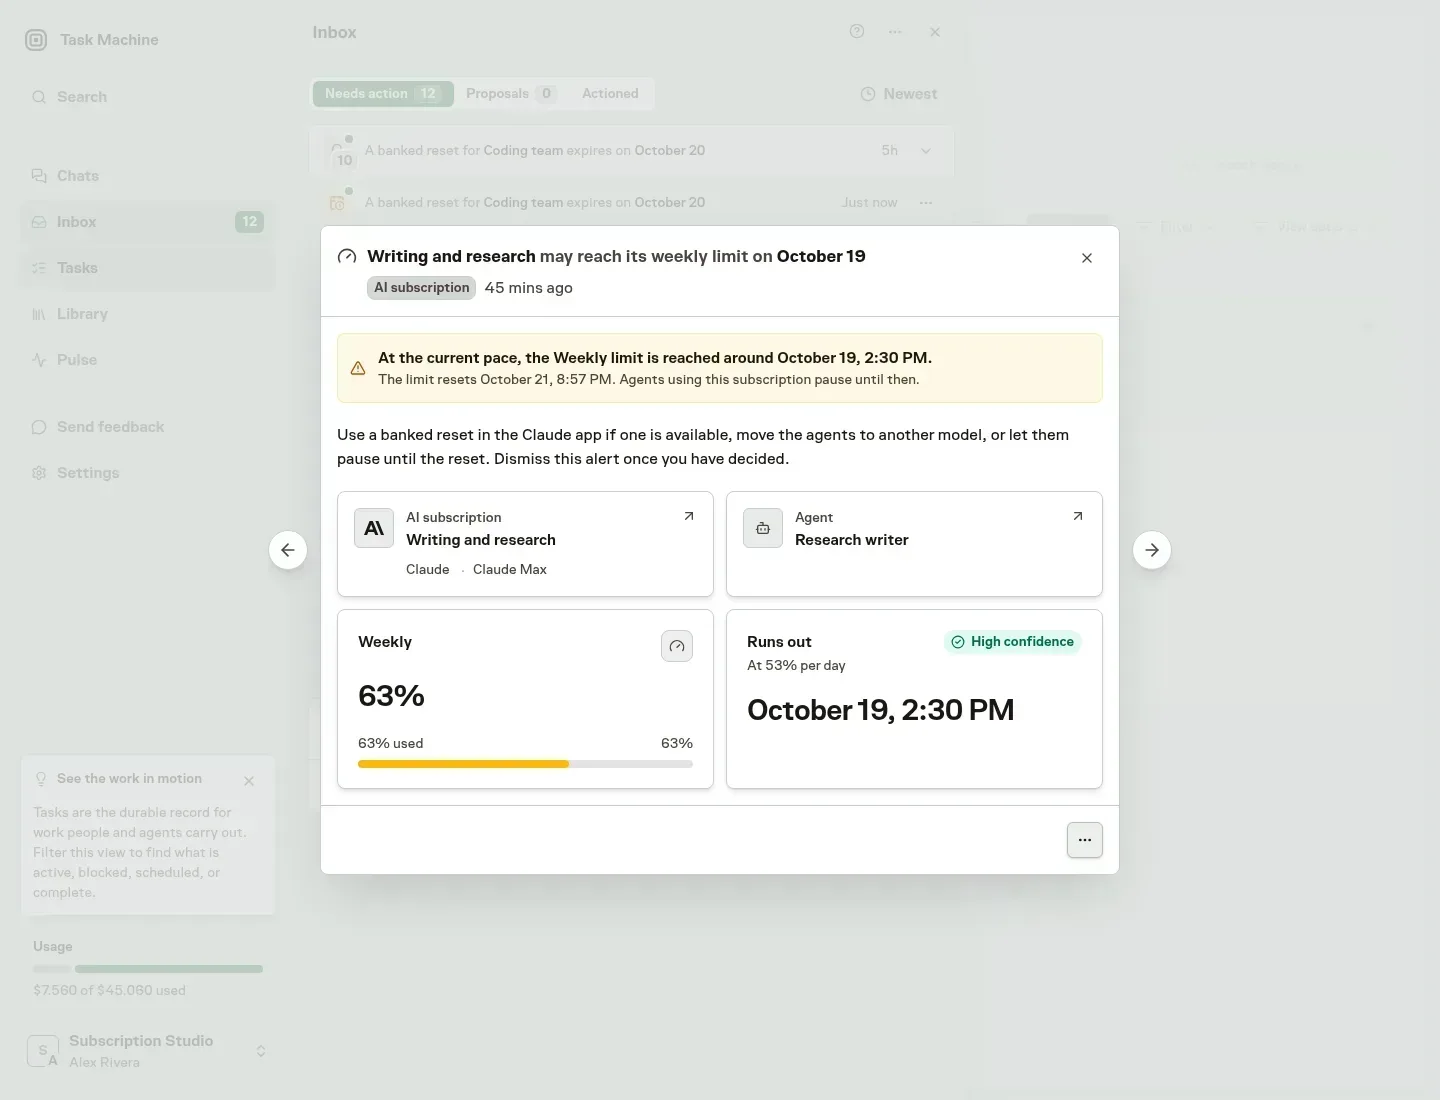
Task: Switch to the Needs action tab
Action: pos(382,94)
